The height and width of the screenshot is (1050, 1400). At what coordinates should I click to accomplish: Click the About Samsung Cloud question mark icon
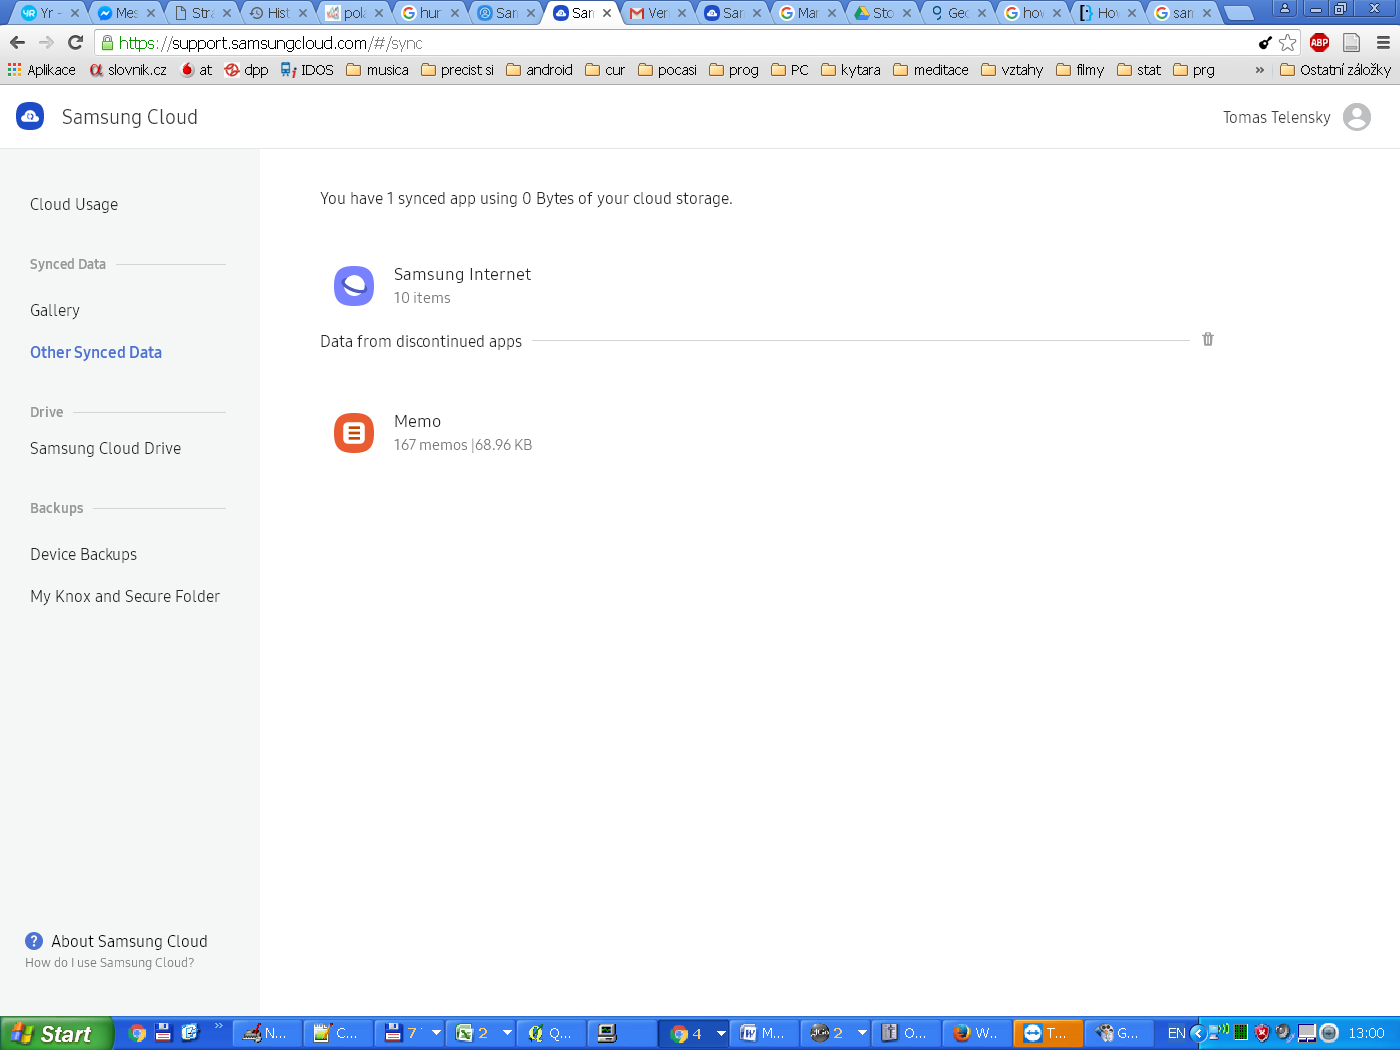34,941
